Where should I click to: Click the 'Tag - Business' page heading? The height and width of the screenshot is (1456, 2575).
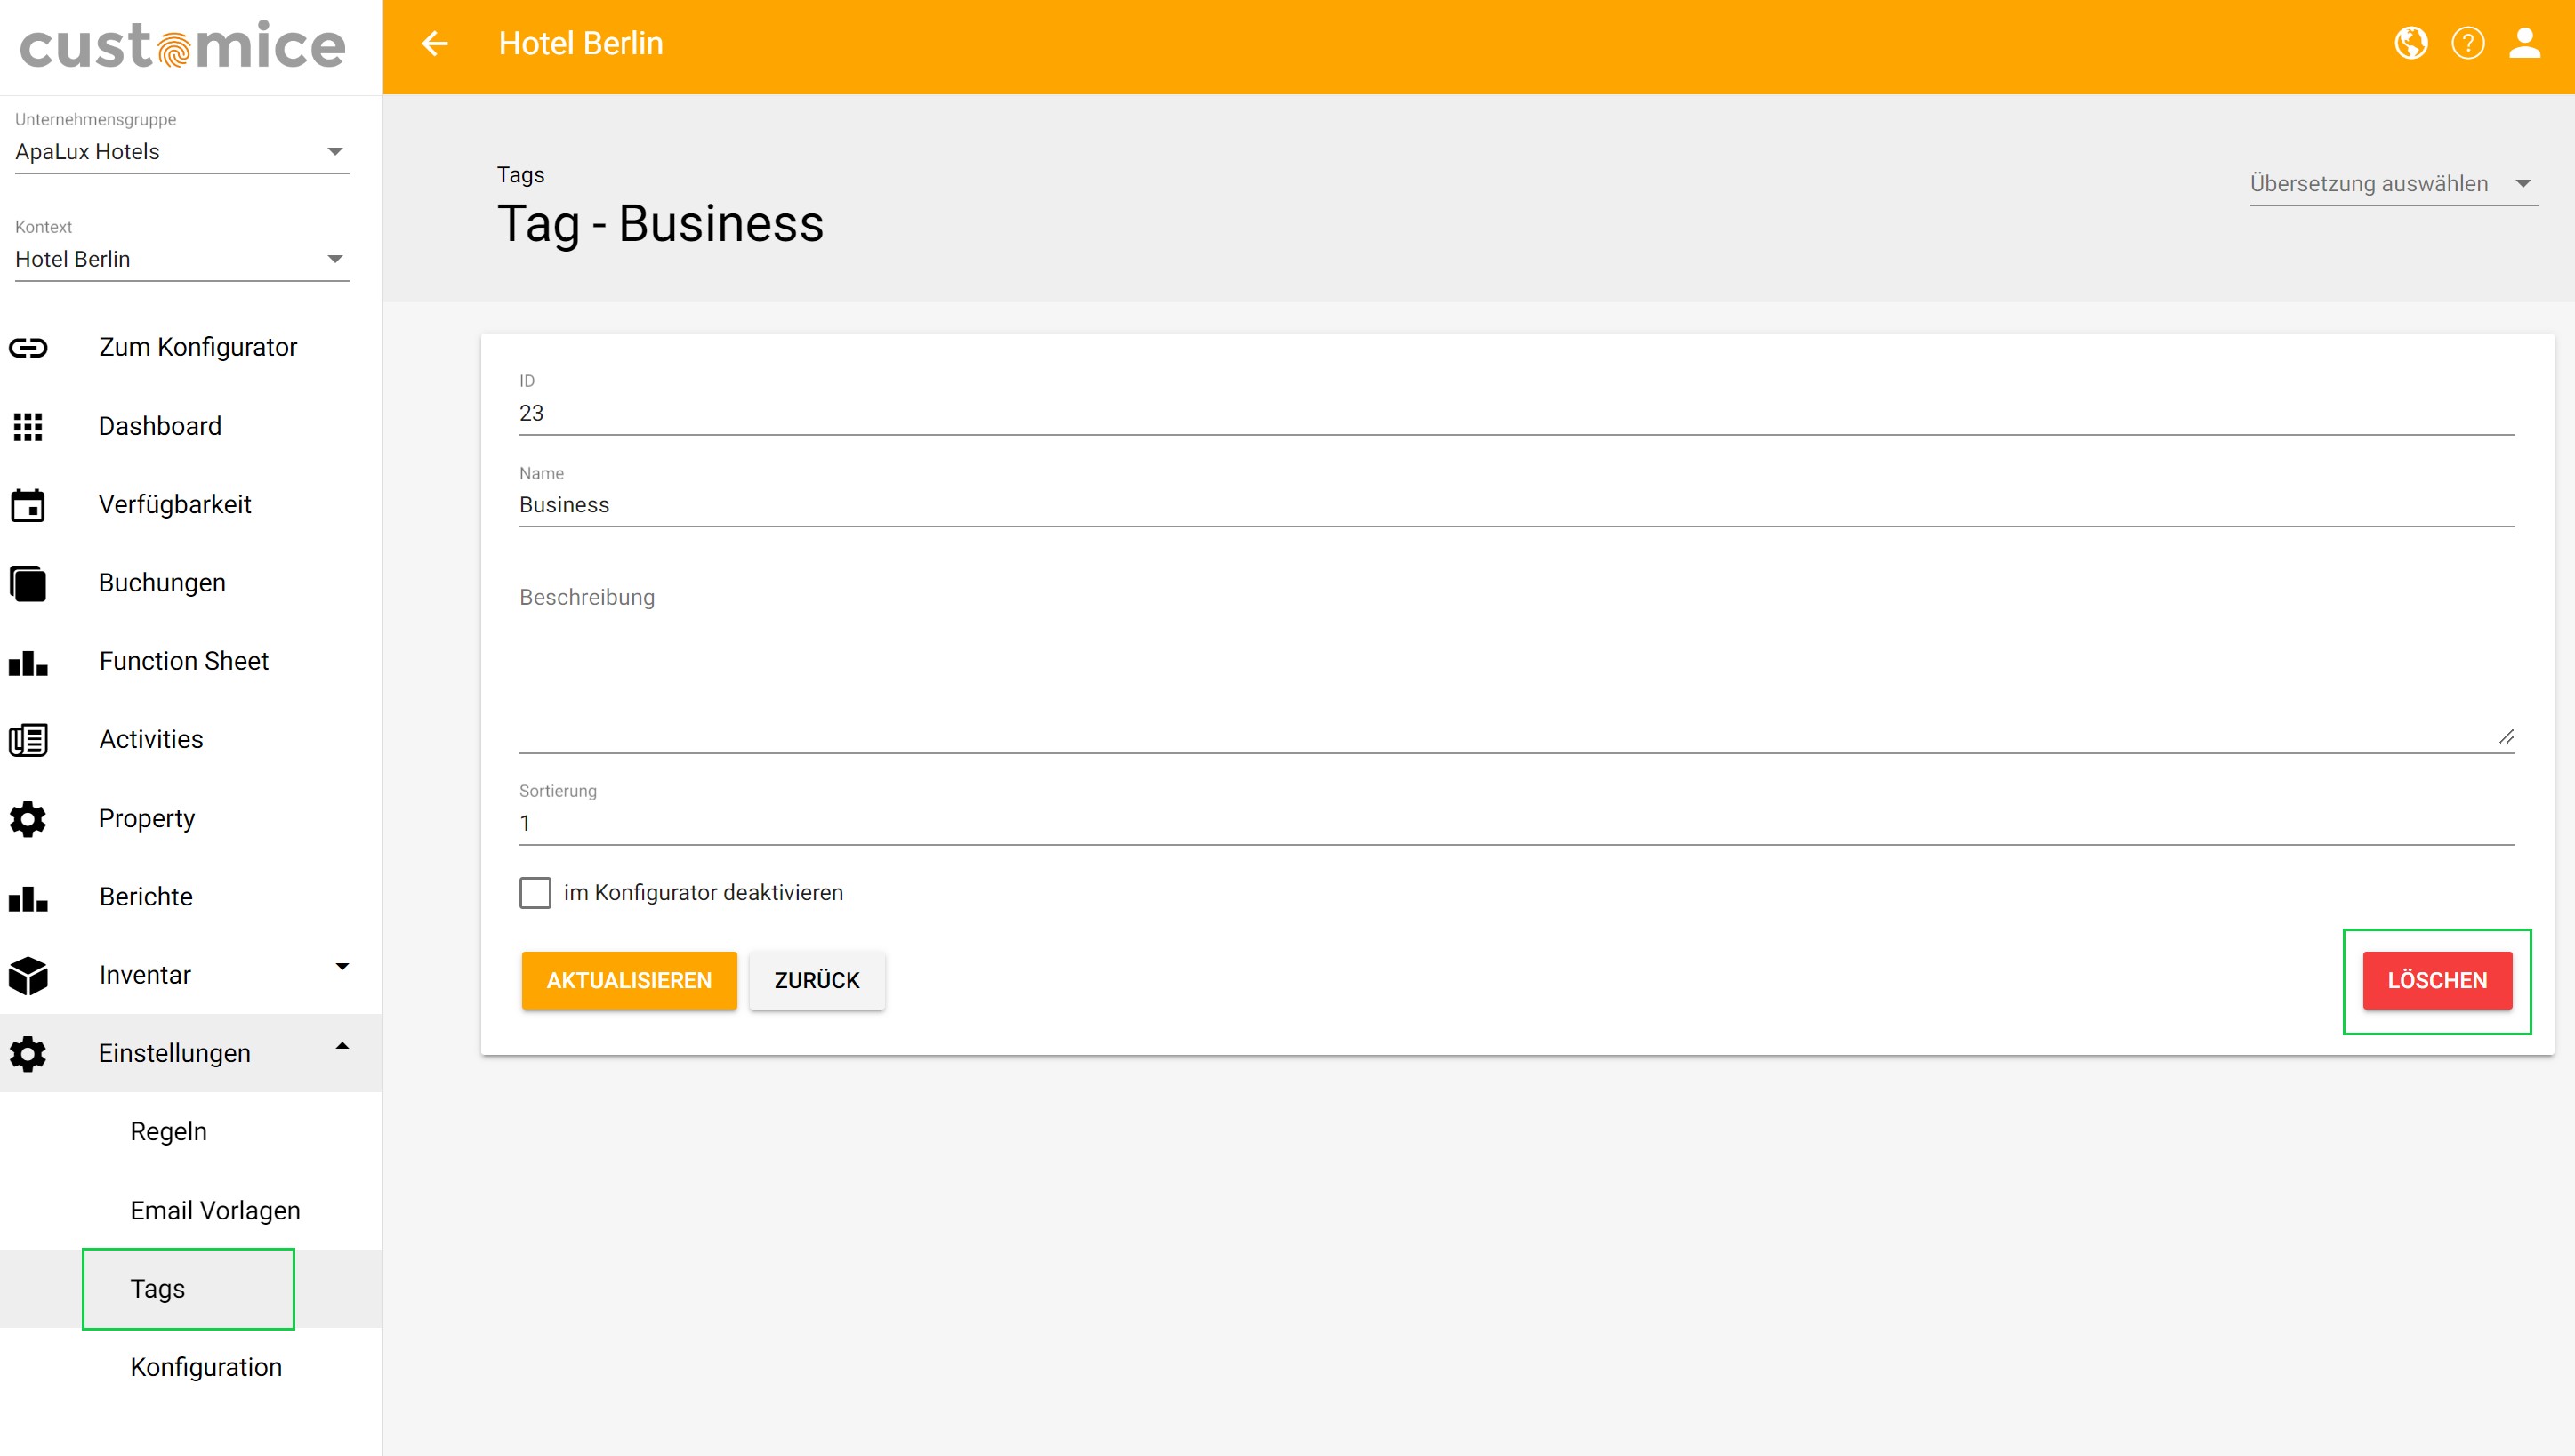pos(661,224)
